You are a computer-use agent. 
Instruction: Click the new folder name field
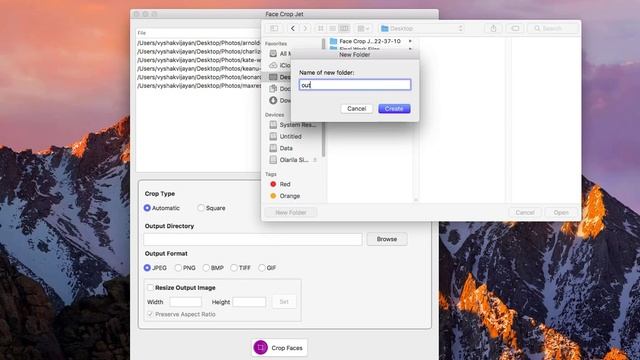(x=355, y=85)
